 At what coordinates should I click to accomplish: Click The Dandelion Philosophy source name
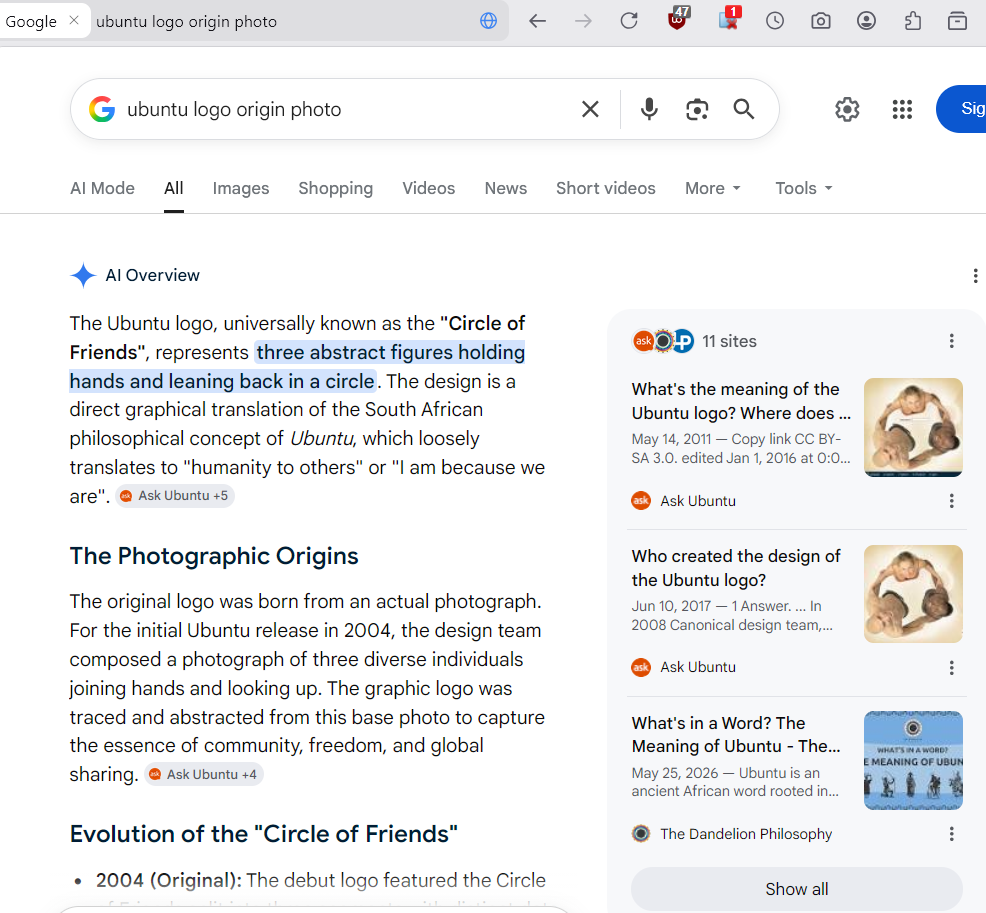(x=746, y=834)
